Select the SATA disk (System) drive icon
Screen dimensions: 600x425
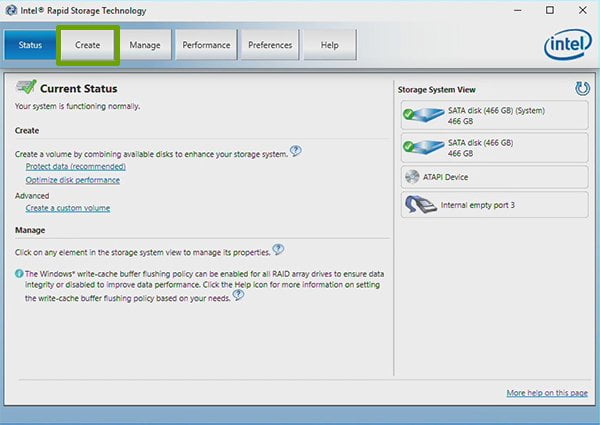[424, 115]
